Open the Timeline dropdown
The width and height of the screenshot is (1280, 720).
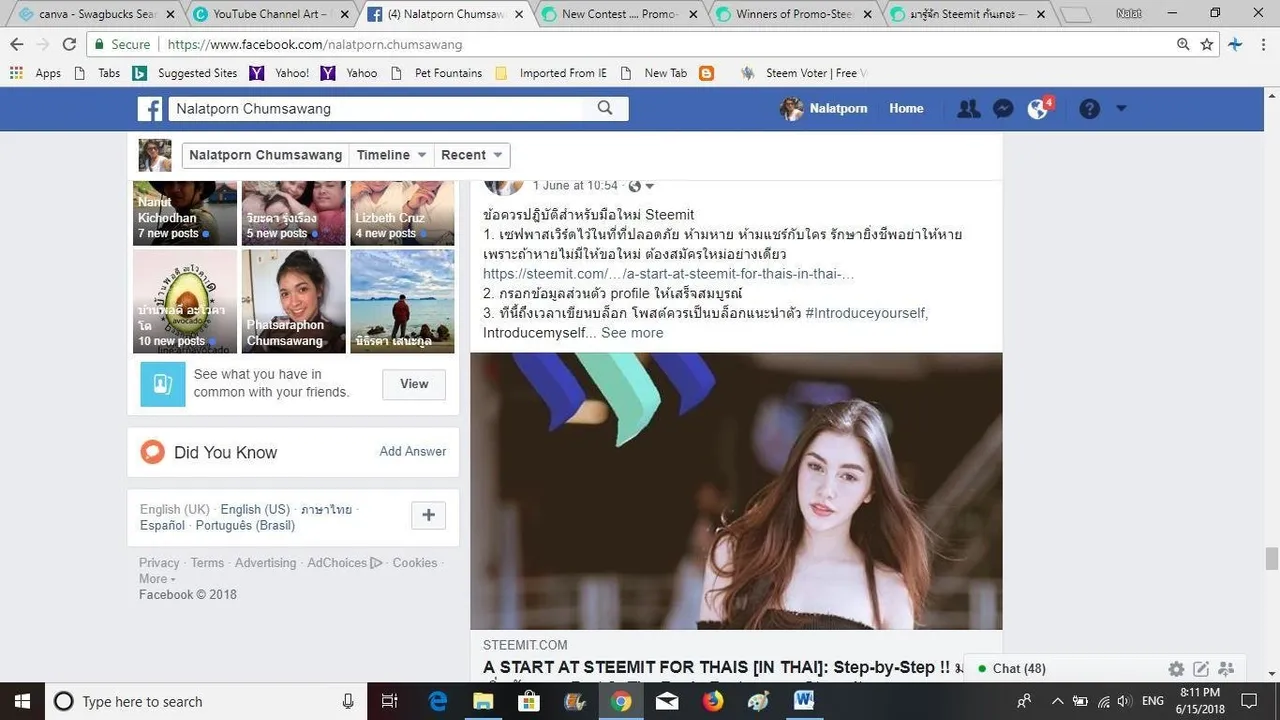392,155
